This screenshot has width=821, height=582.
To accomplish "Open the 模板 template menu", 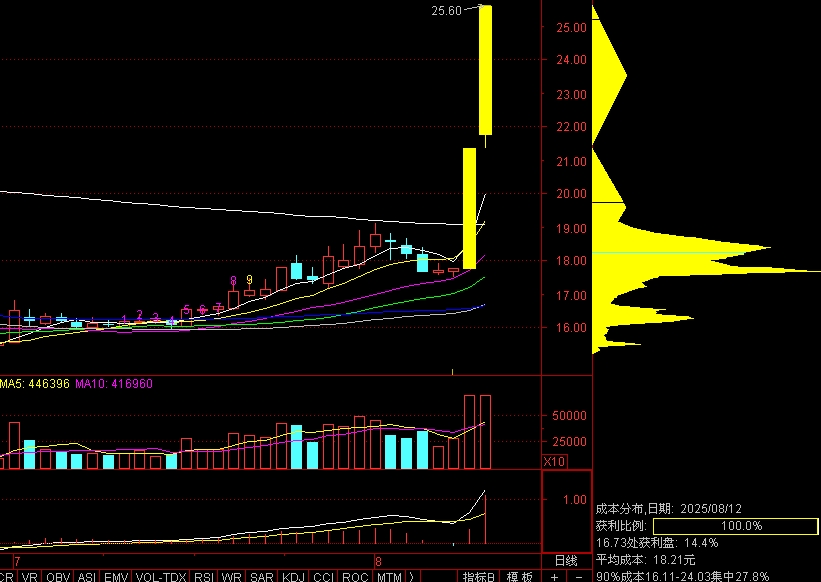I will pos(519,577).
